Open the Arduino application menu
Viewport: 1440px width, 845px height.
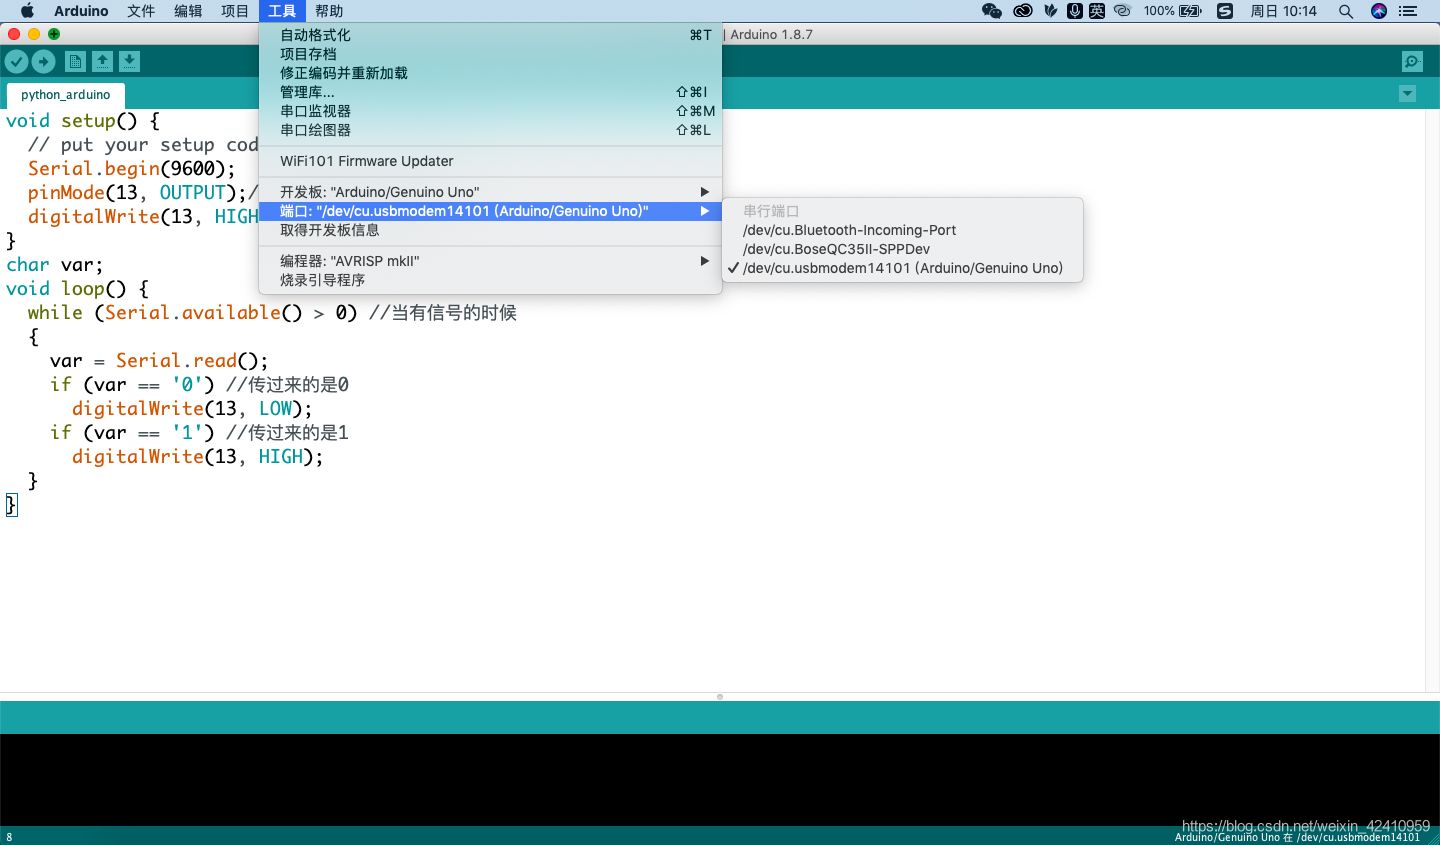pos(81,11)
